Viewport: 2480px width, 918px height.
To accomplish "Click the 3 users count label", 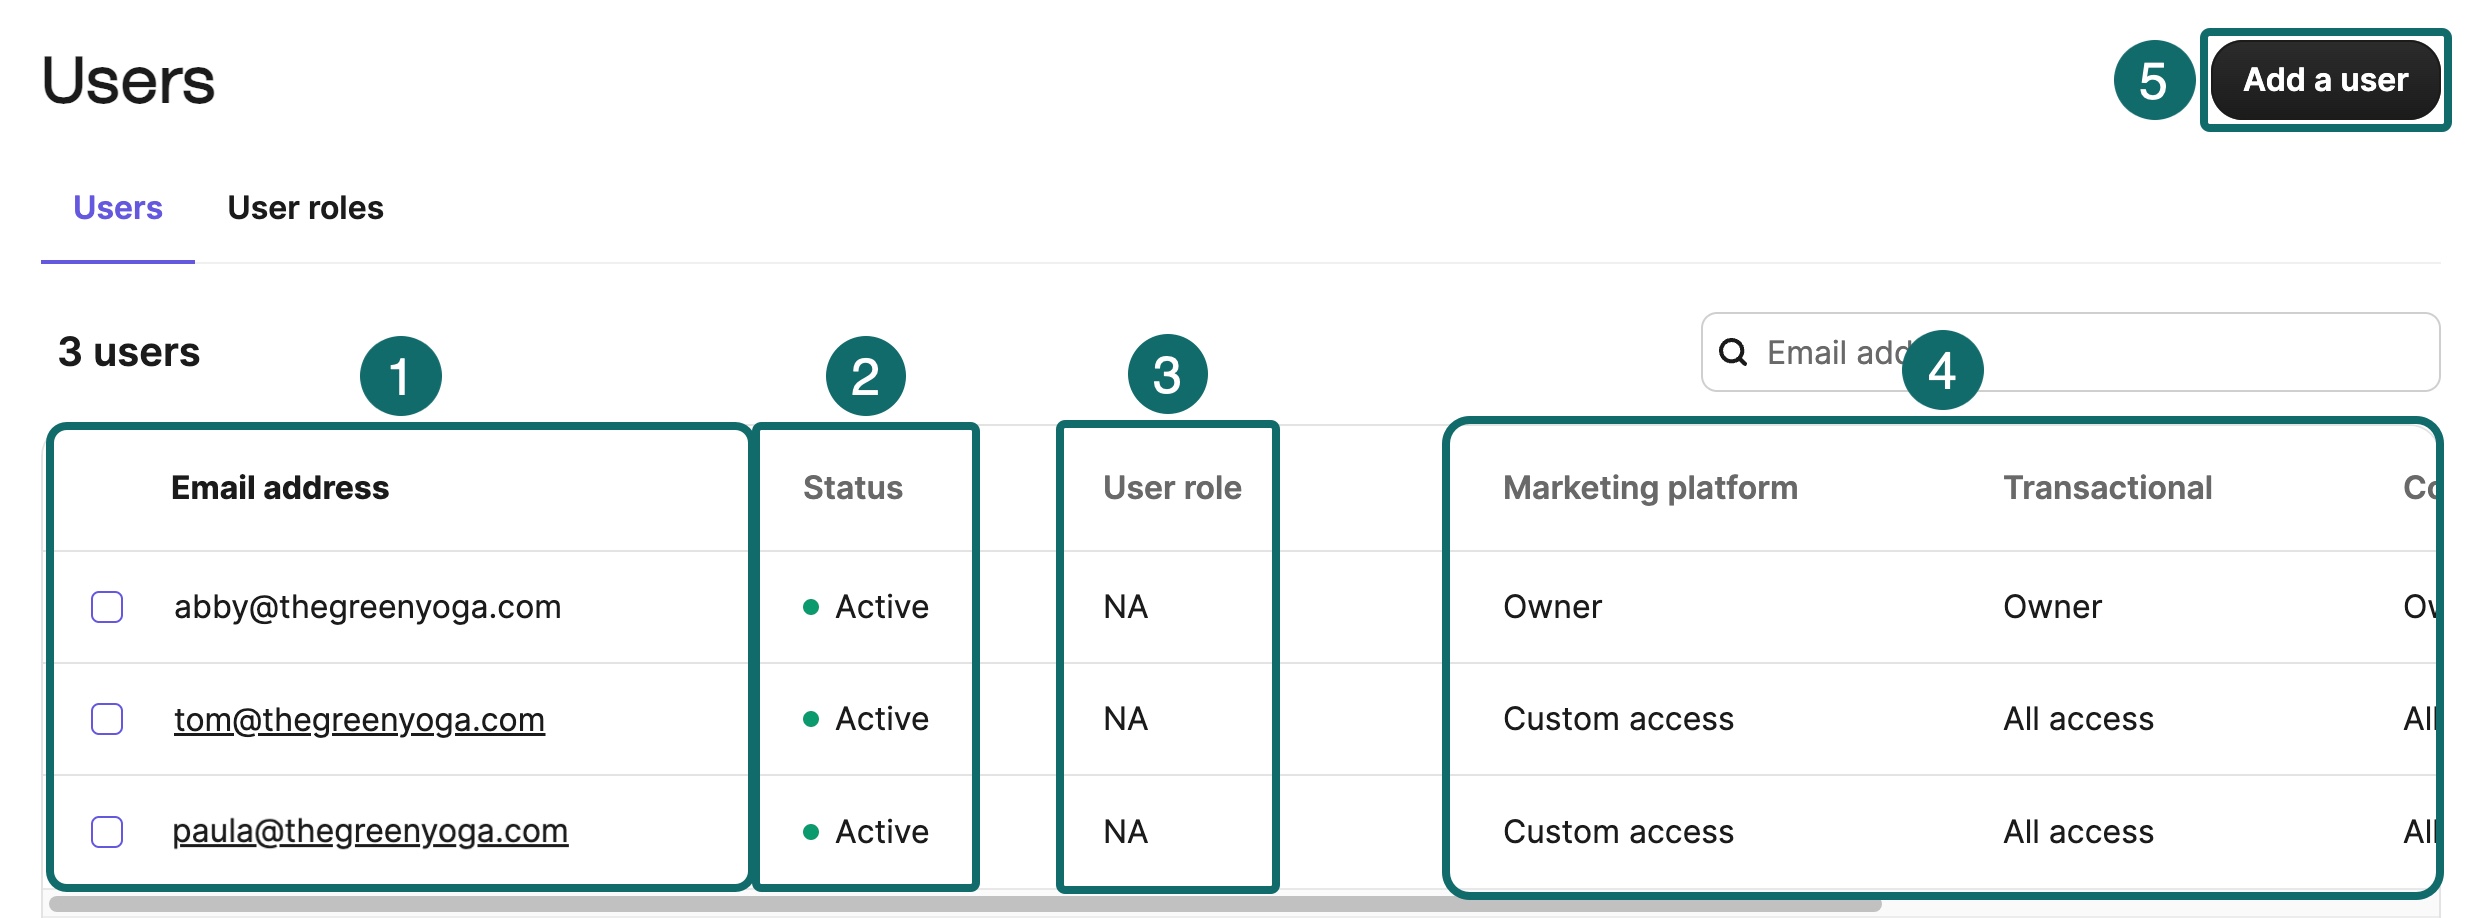I will point(128,352).
